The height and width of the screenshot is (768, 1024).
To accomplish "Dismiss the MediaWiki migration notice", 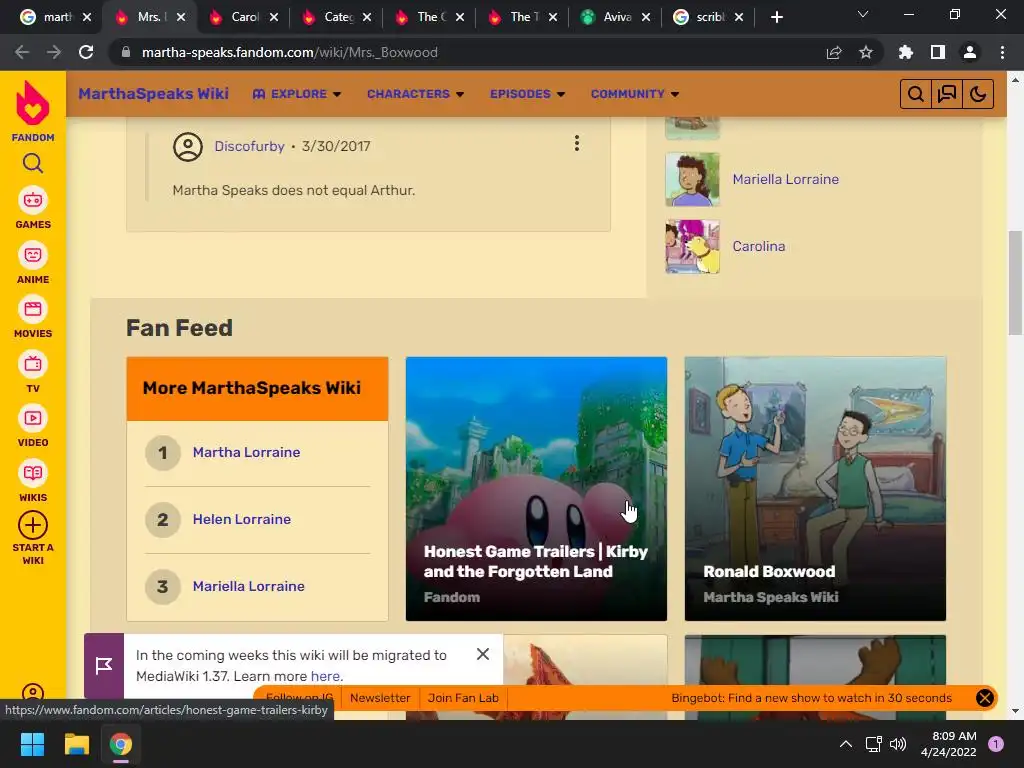I will pyautogui.click(x=483, y=654).
